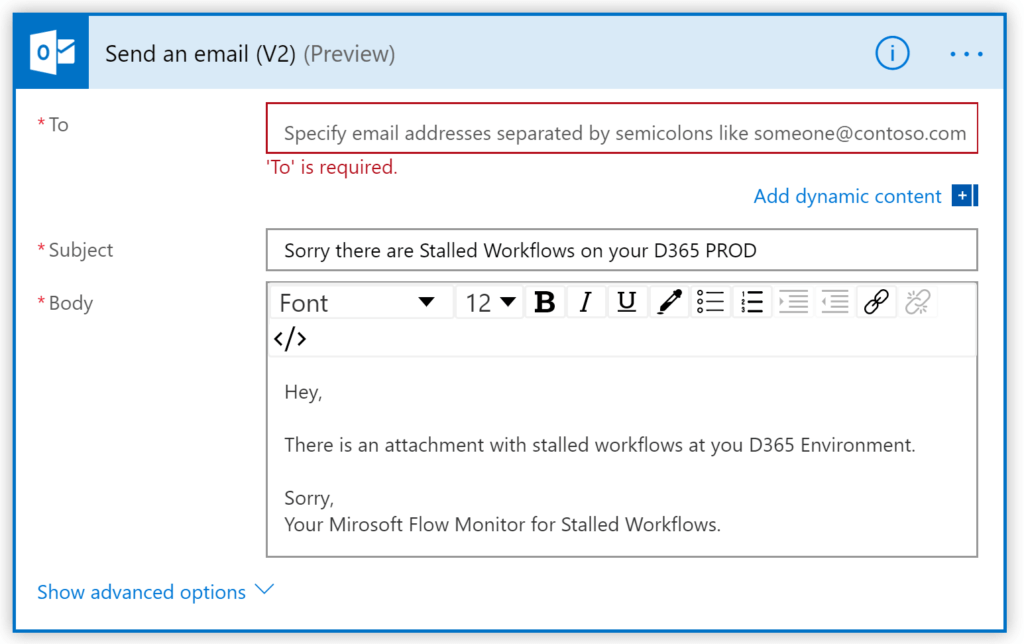The width and height of the screenshot is (1024, 644).
Task: Insert a hyperlink with the link icon
Action: (x=876, y=302)
